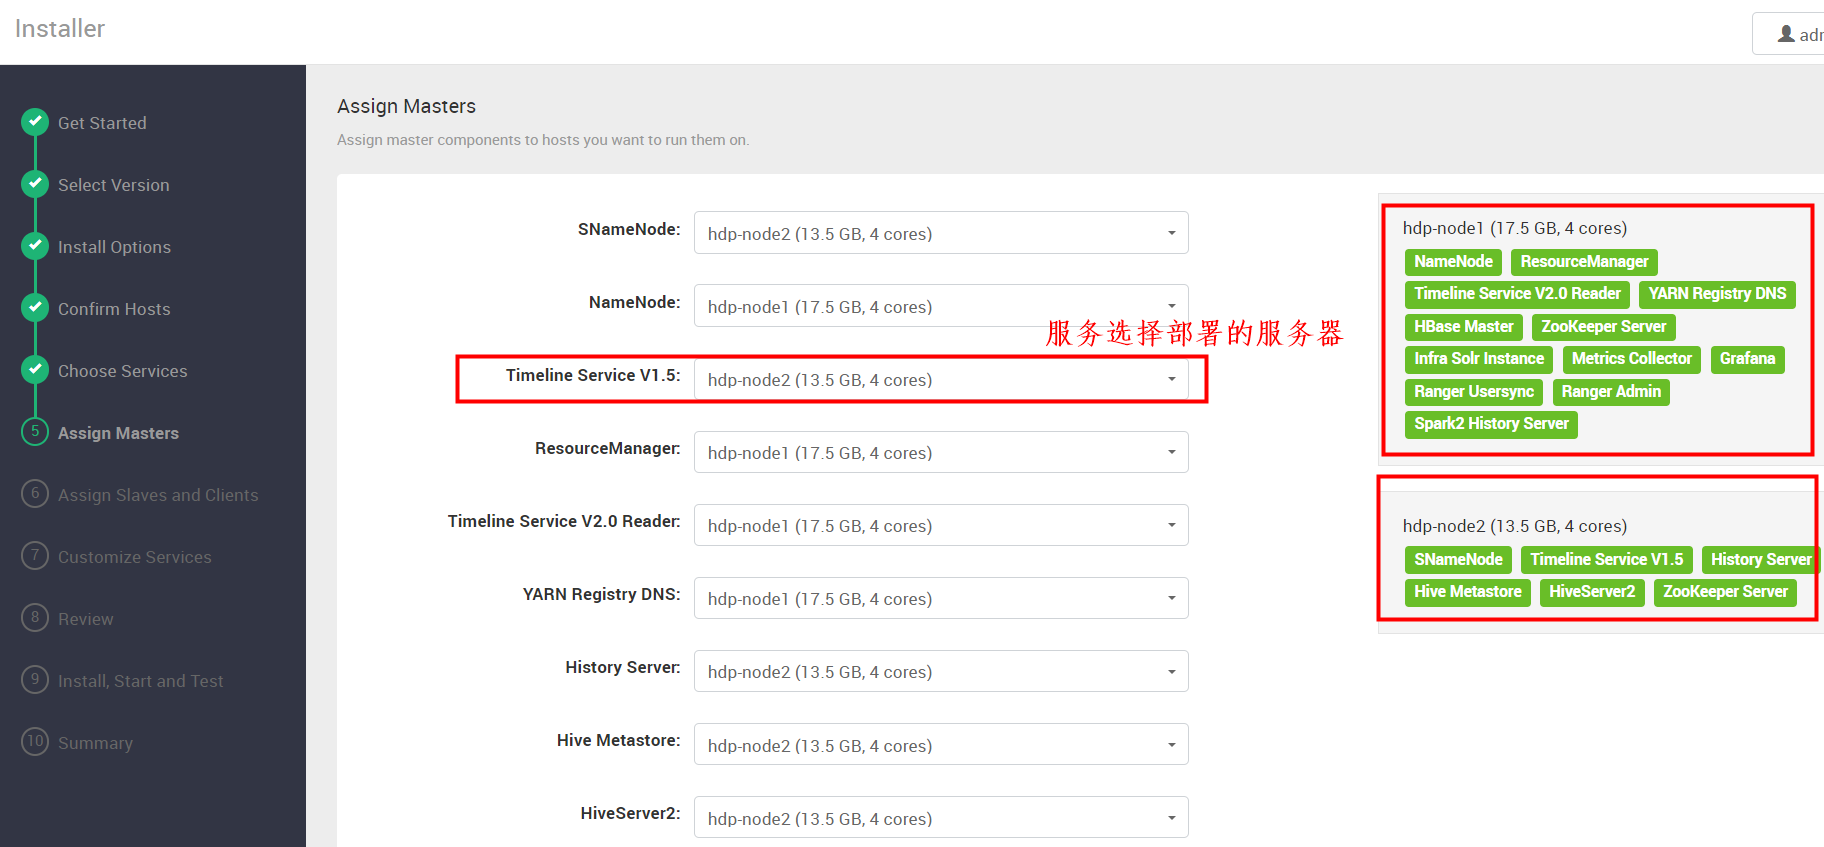Click the HiveServer2 tag

point(1592,592)
